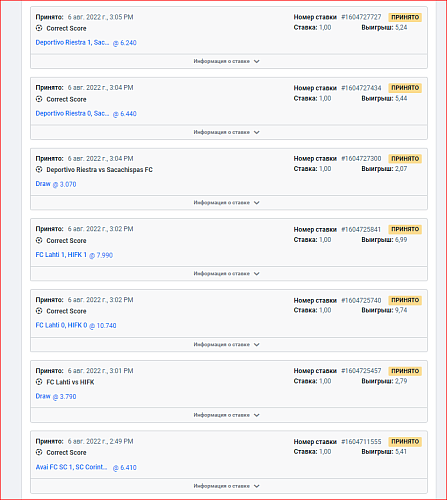Click the ПРИНЯТО badge on bet #1604727300

(405, 159)
